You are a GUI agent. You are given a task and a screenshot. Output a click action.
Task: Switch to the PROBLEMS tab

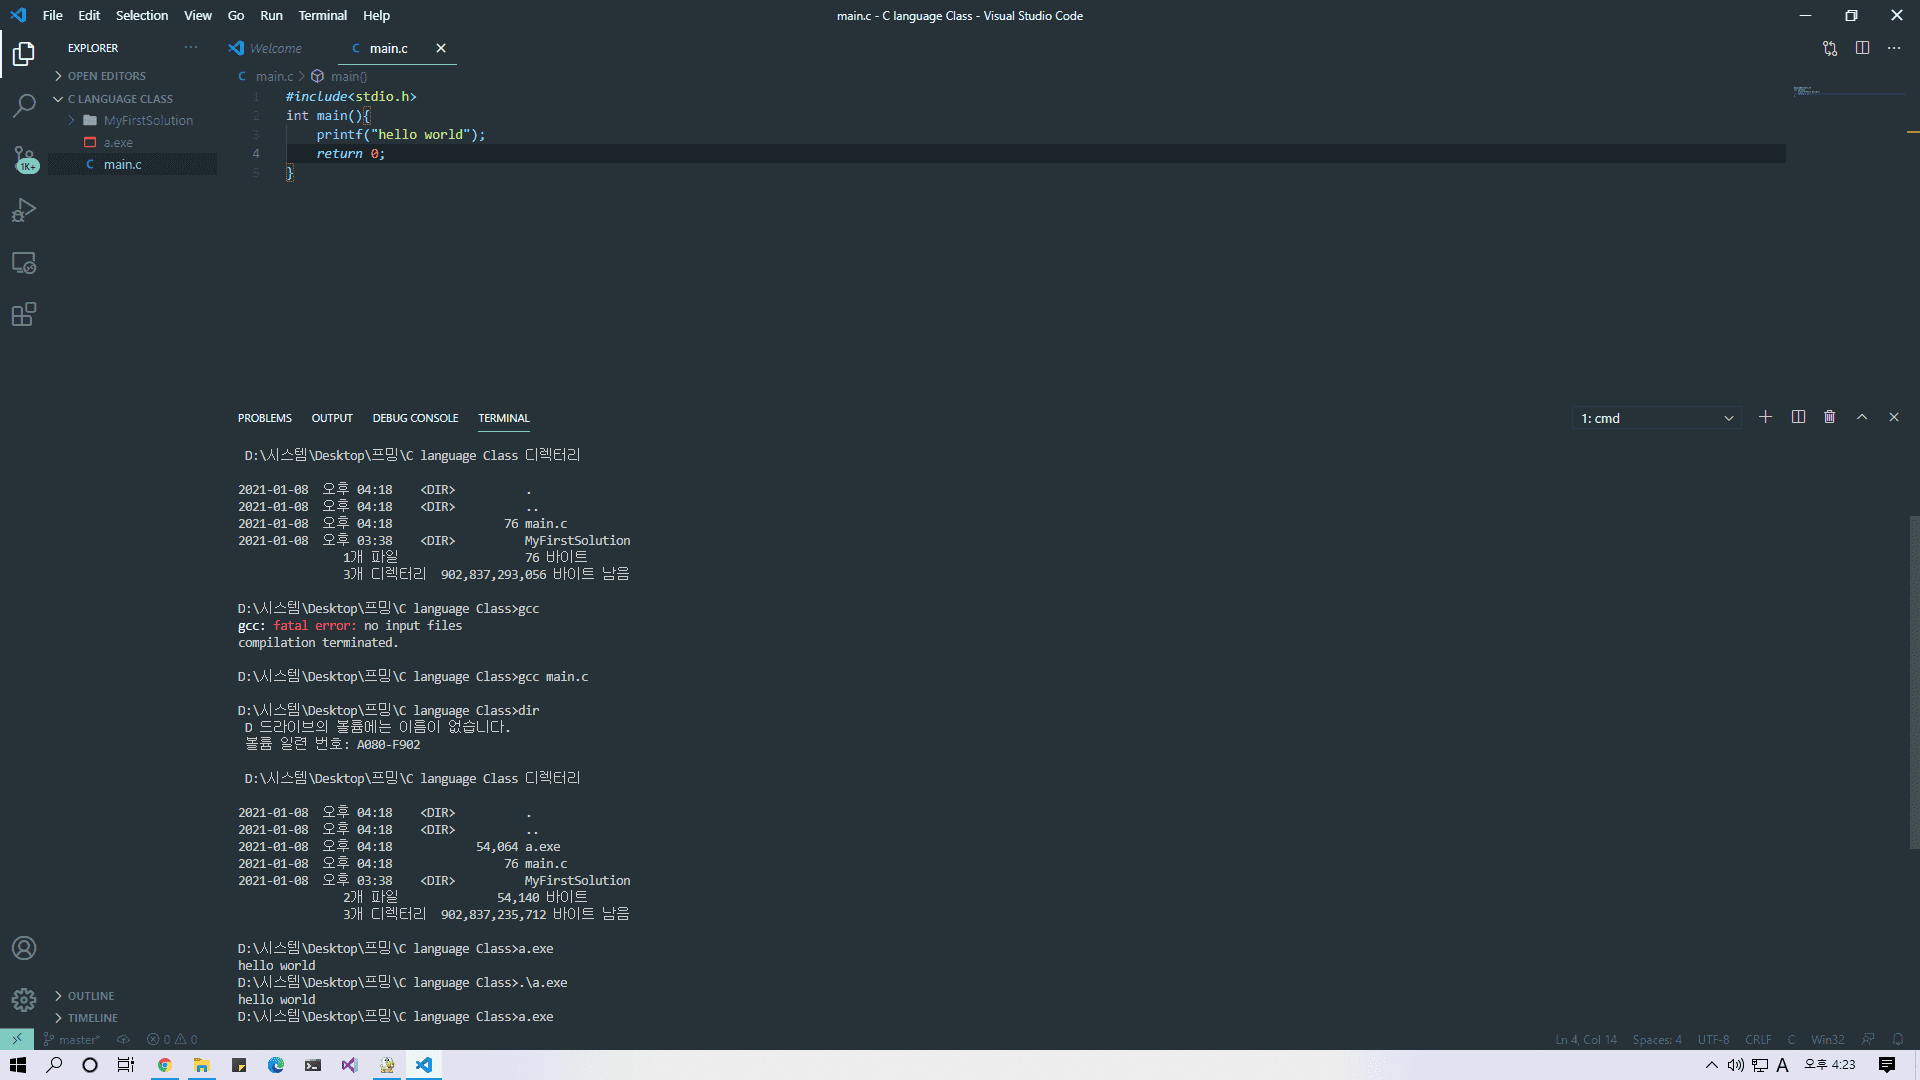click(x=265, y=418)
